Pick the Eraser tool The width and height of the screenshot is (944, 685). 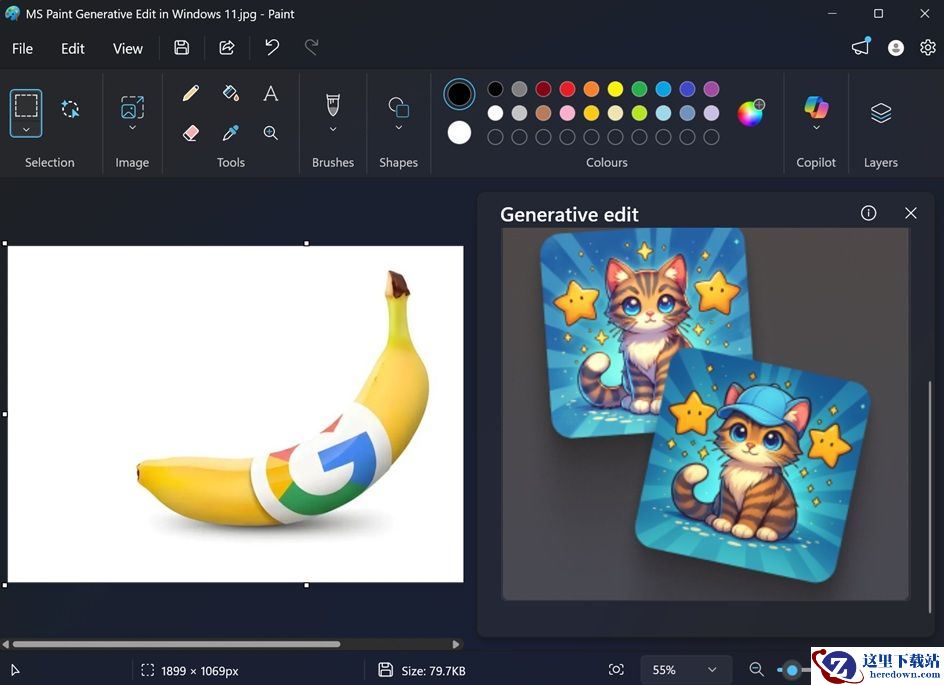(x=191, y=133)
